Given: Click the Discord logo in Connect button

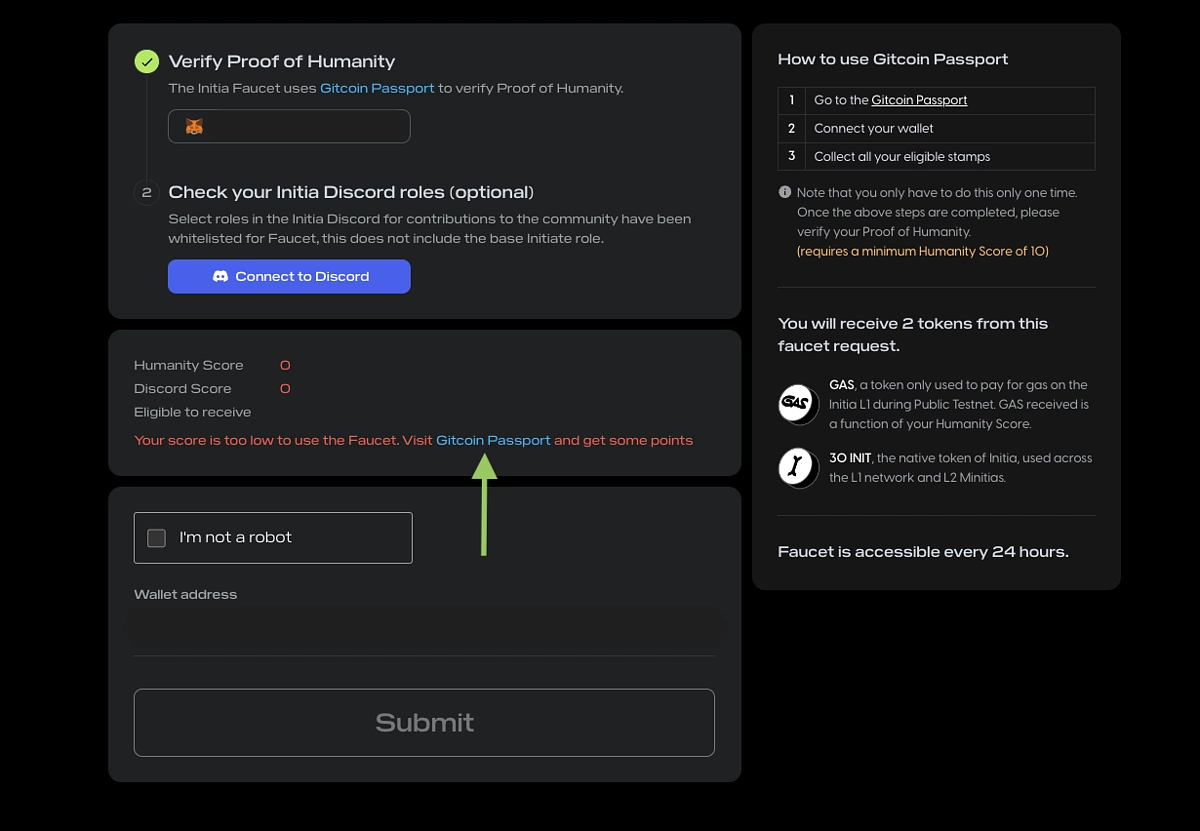Looking at the screenshot, I should coord(221,277).
